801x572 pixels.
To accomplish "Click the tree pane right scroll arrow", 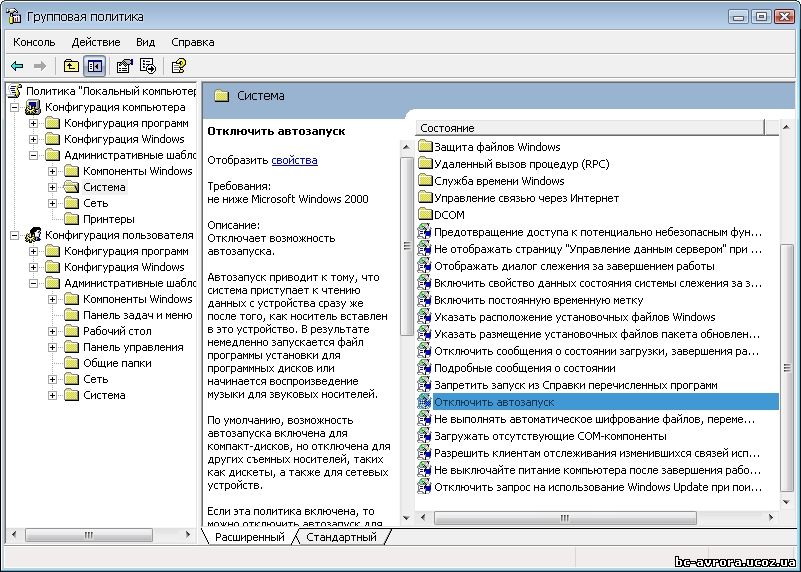I will [x=188, y=535].
